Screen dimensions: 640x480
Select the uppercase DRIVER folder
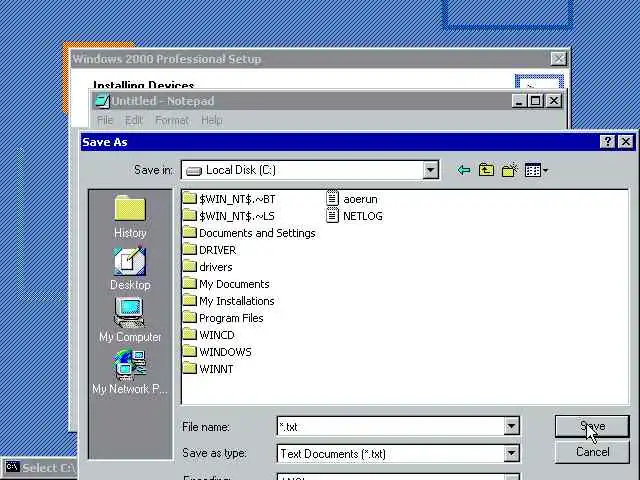209,250
